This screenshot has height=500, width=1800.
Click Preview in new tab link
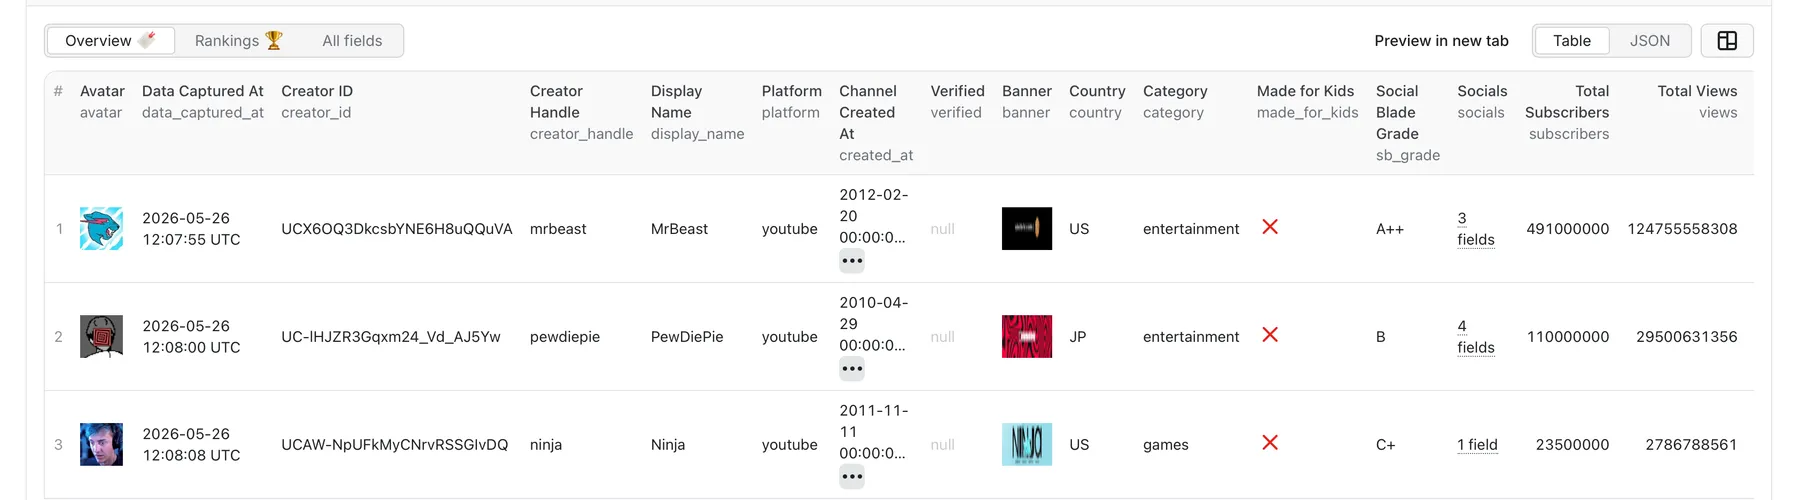point(1441,41)
